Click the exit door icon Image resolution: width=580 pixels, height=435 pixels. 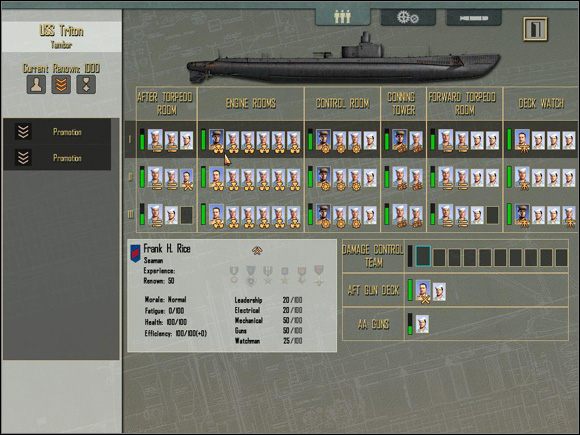(535, 29)
